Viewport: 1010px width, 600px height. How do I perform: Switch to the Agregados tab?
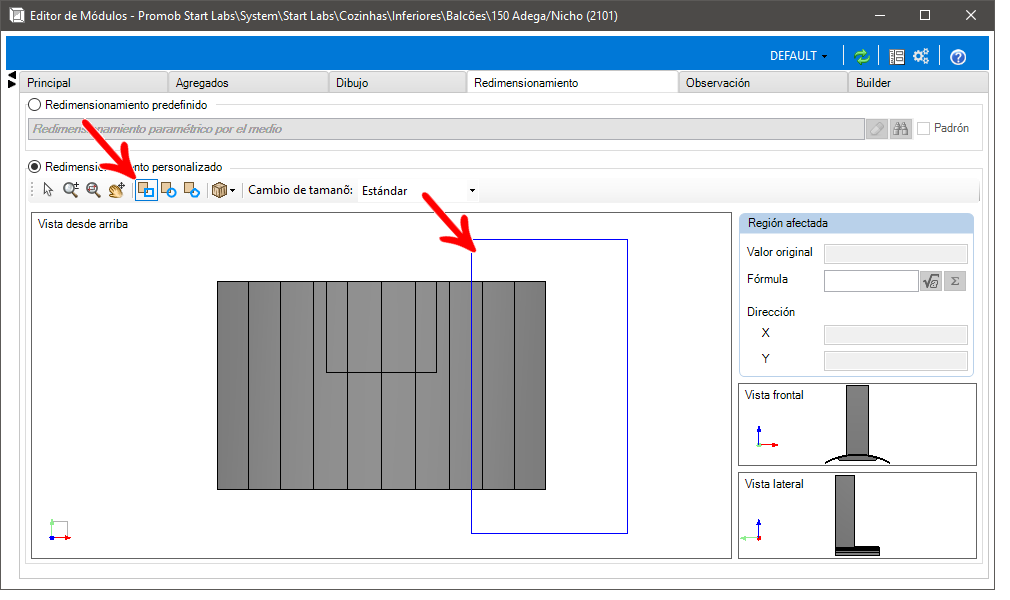pos(248,82)
